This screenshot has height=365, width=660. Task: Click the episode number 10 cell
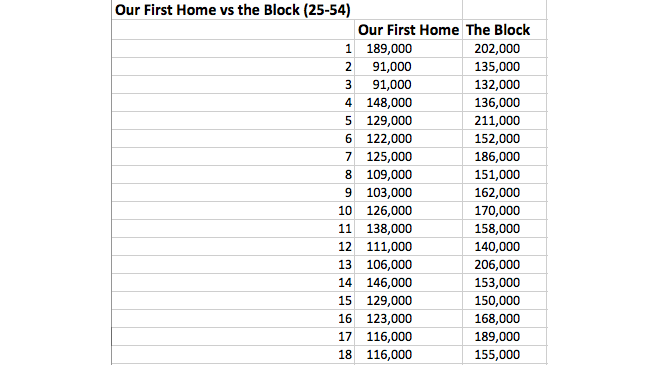(233, 210)
